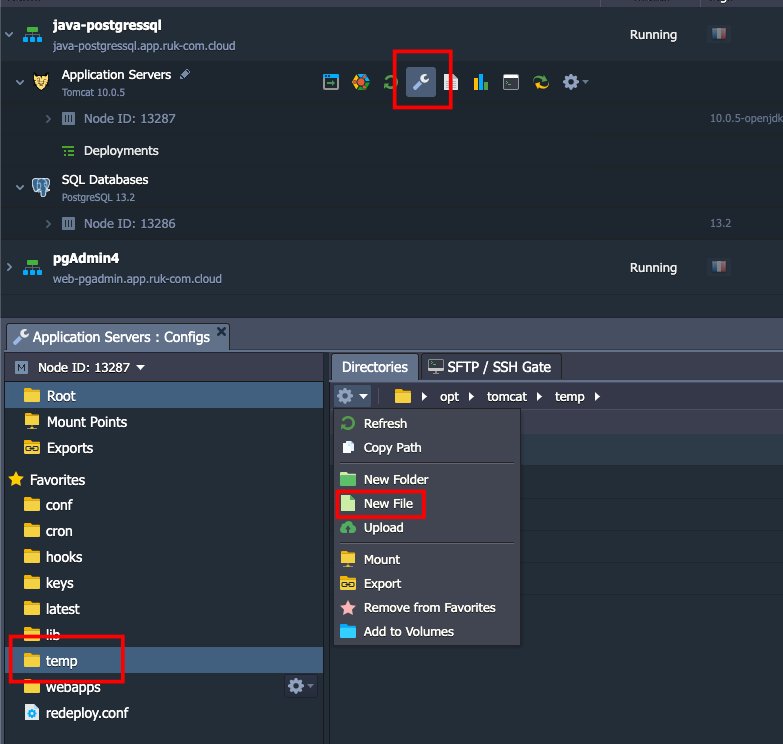Click tomcat in the breadcrumb path
The width and height of the screenshot is (783, 744).
506,396
